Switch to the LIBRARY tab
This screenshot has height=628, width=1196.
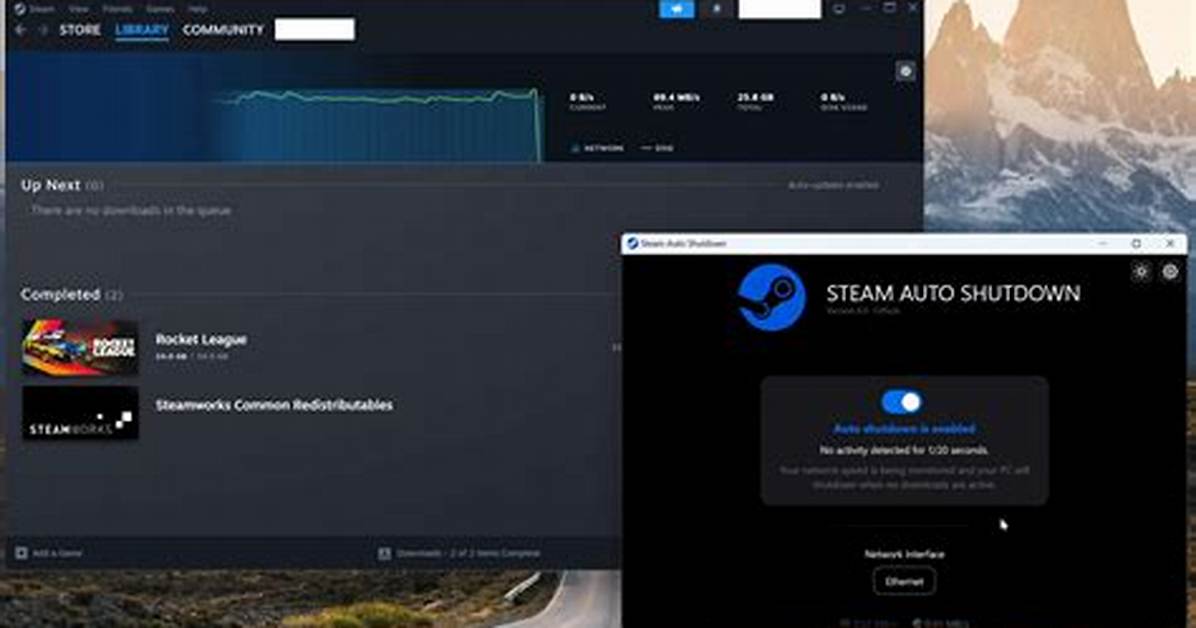142,30
